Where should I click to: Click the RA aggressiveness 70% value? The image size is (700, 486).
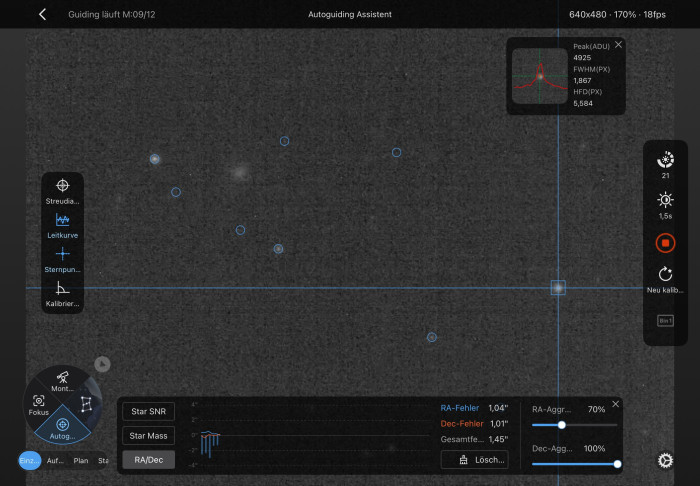click(x=596, y=409)
